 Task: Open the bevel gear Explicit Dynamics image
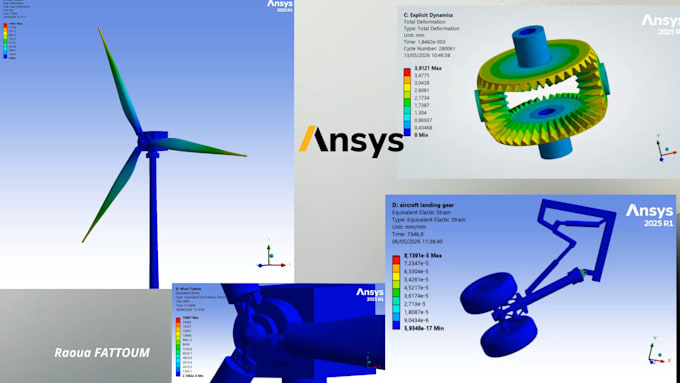pos(539,92)
